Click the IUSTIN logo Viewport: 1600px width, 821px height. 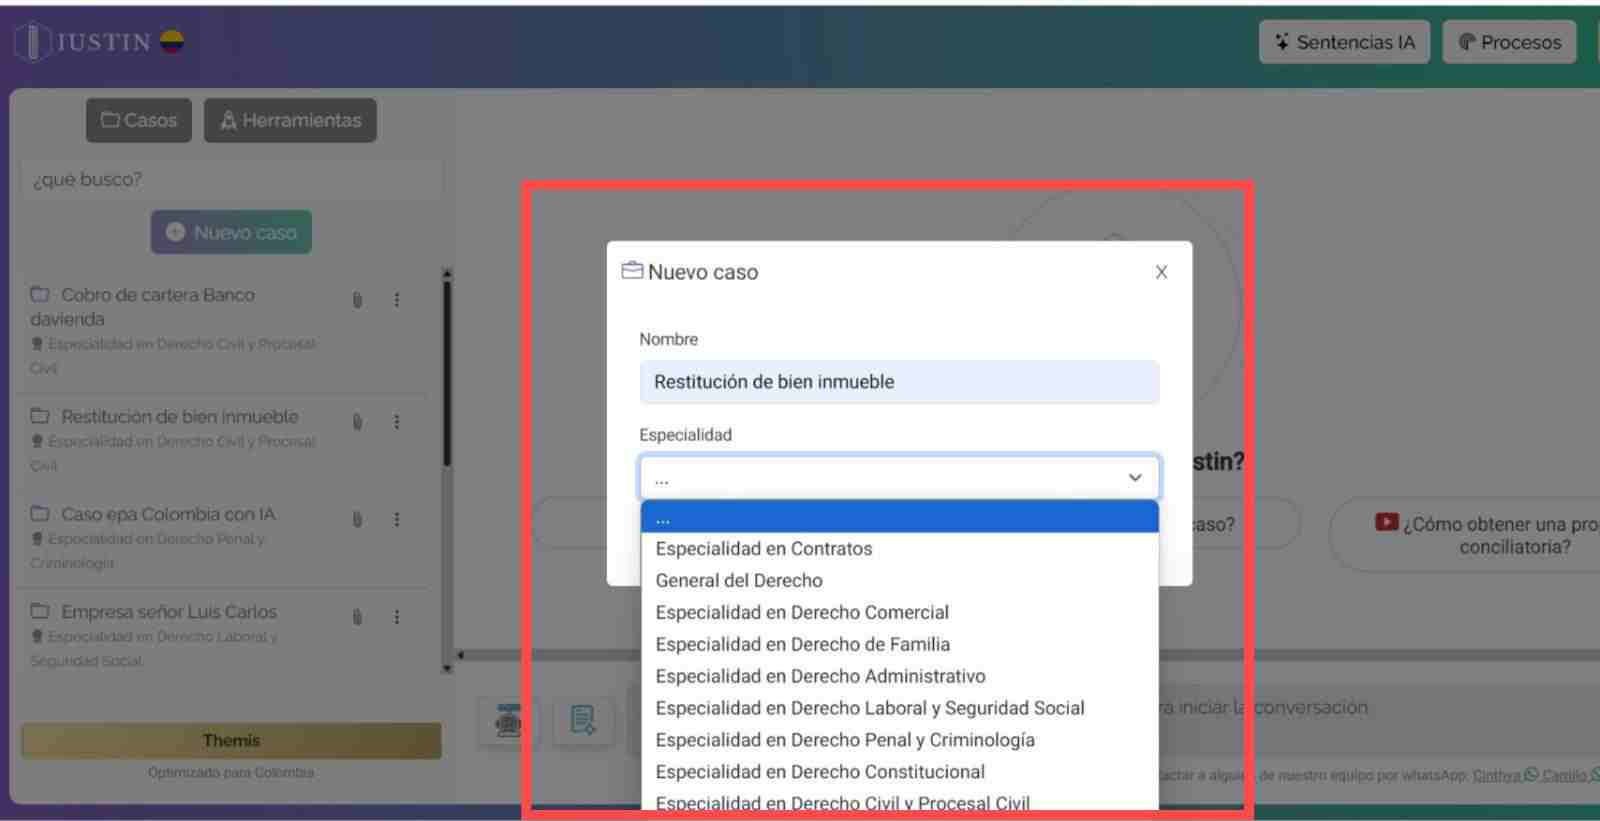pos(84,42)
